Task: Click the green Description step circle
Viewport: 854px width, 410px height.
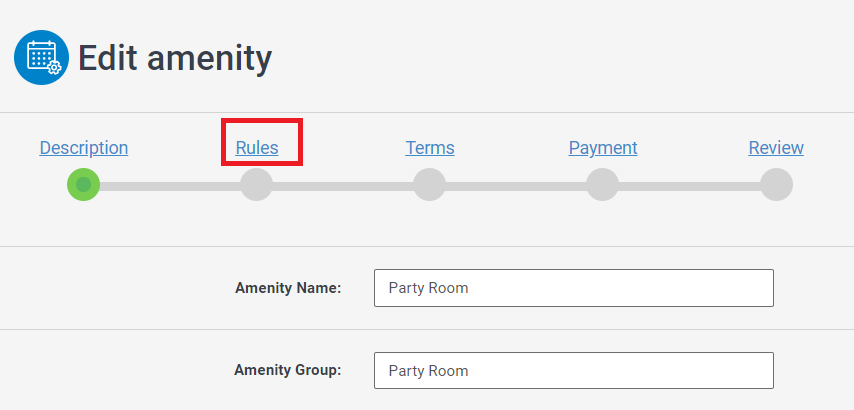Action: [84, 185]
